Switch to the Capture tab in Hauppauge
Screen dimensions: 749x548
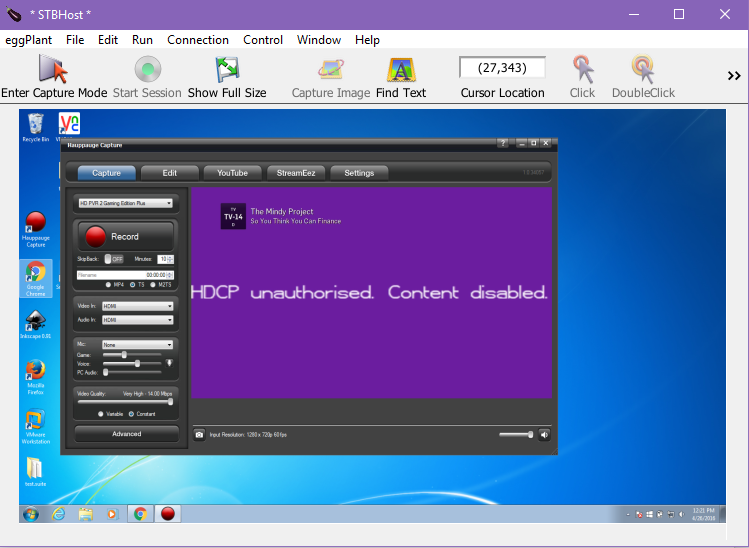coord(106,173)
